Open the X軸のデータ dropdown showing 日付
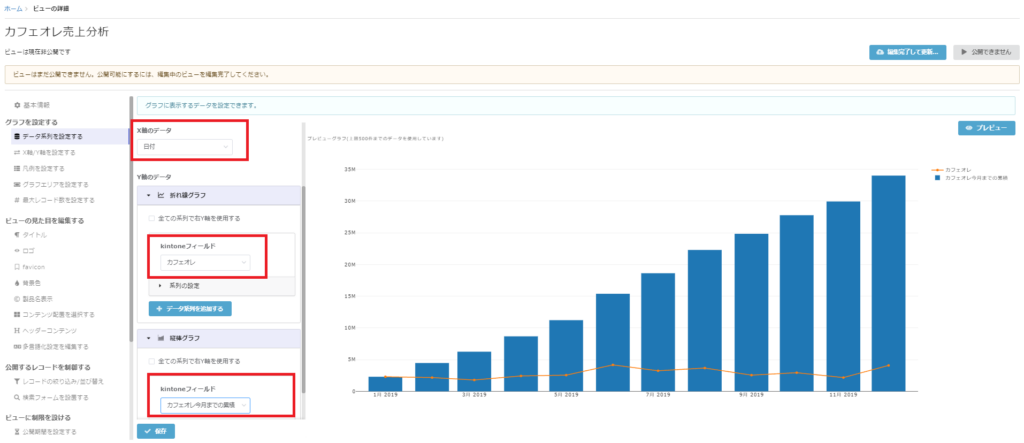The width and height of the screenshot is (1024, 443). click(187, 147)
